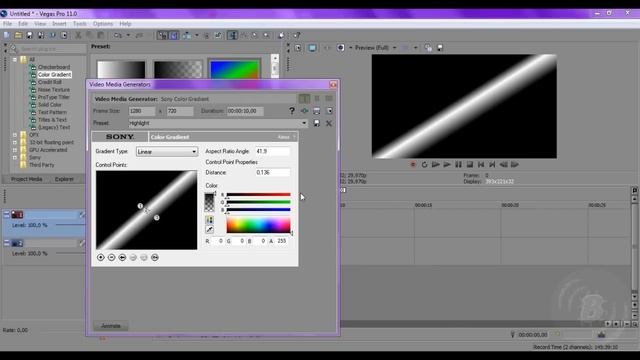
Task: Open the File menu
Action: (7, 24)
